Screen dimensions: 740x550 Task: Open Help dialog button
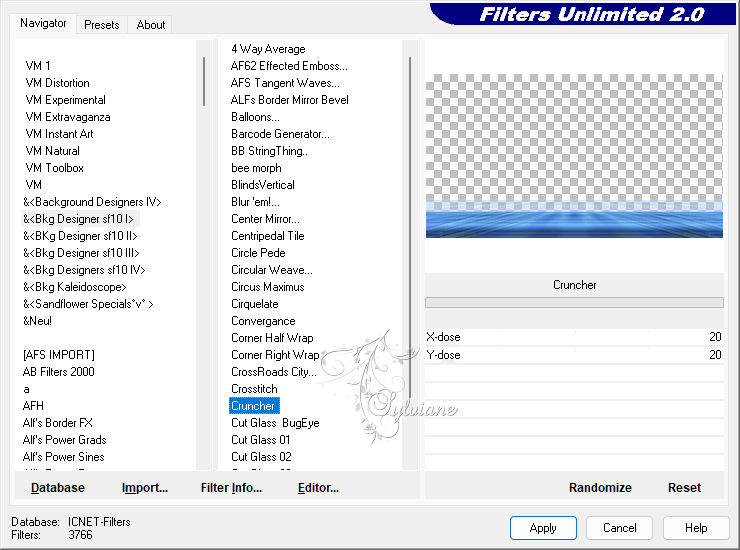click(696, 527)
